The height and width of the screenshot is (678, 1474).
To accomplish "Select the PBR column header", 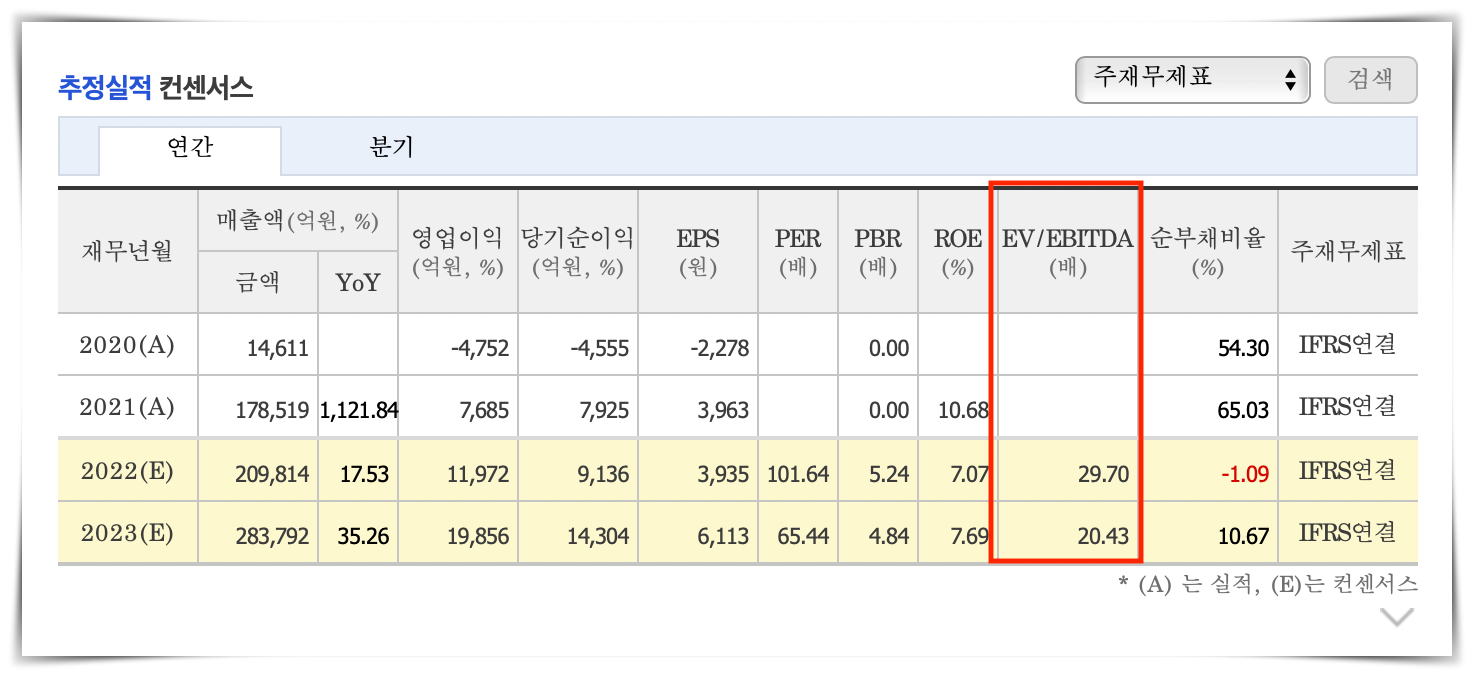I will click(877, 252).
